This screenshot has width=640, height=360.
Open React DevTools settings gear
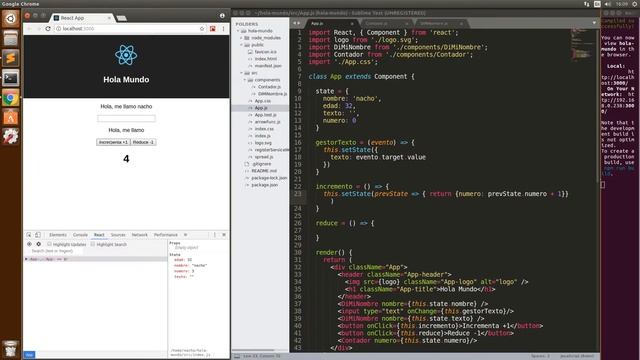[38, 244]
